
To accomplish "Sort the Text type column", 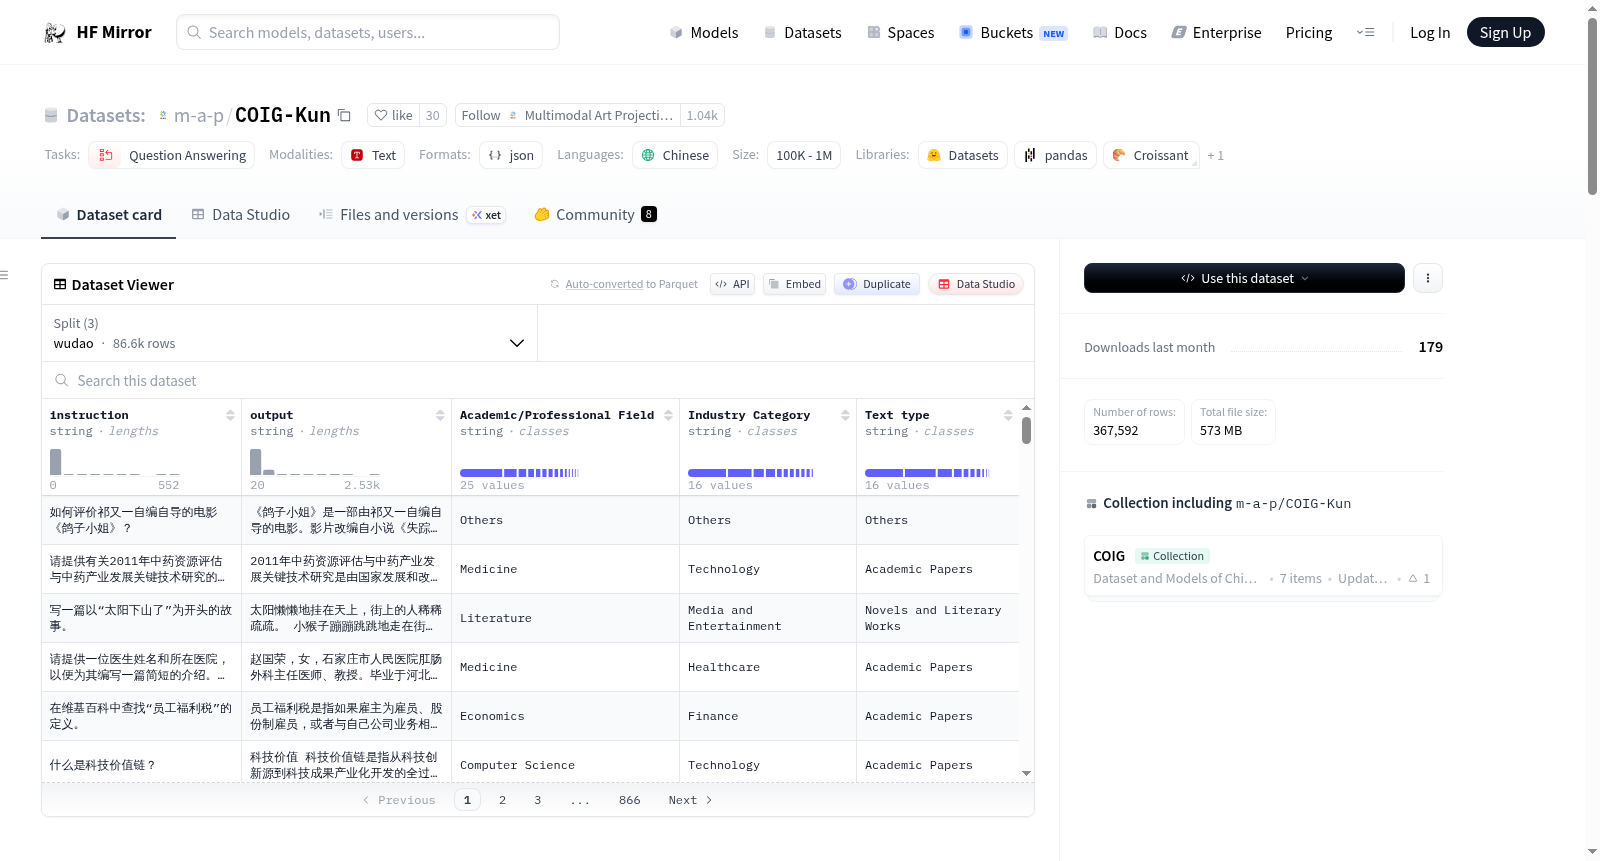I will [1008, 415].
